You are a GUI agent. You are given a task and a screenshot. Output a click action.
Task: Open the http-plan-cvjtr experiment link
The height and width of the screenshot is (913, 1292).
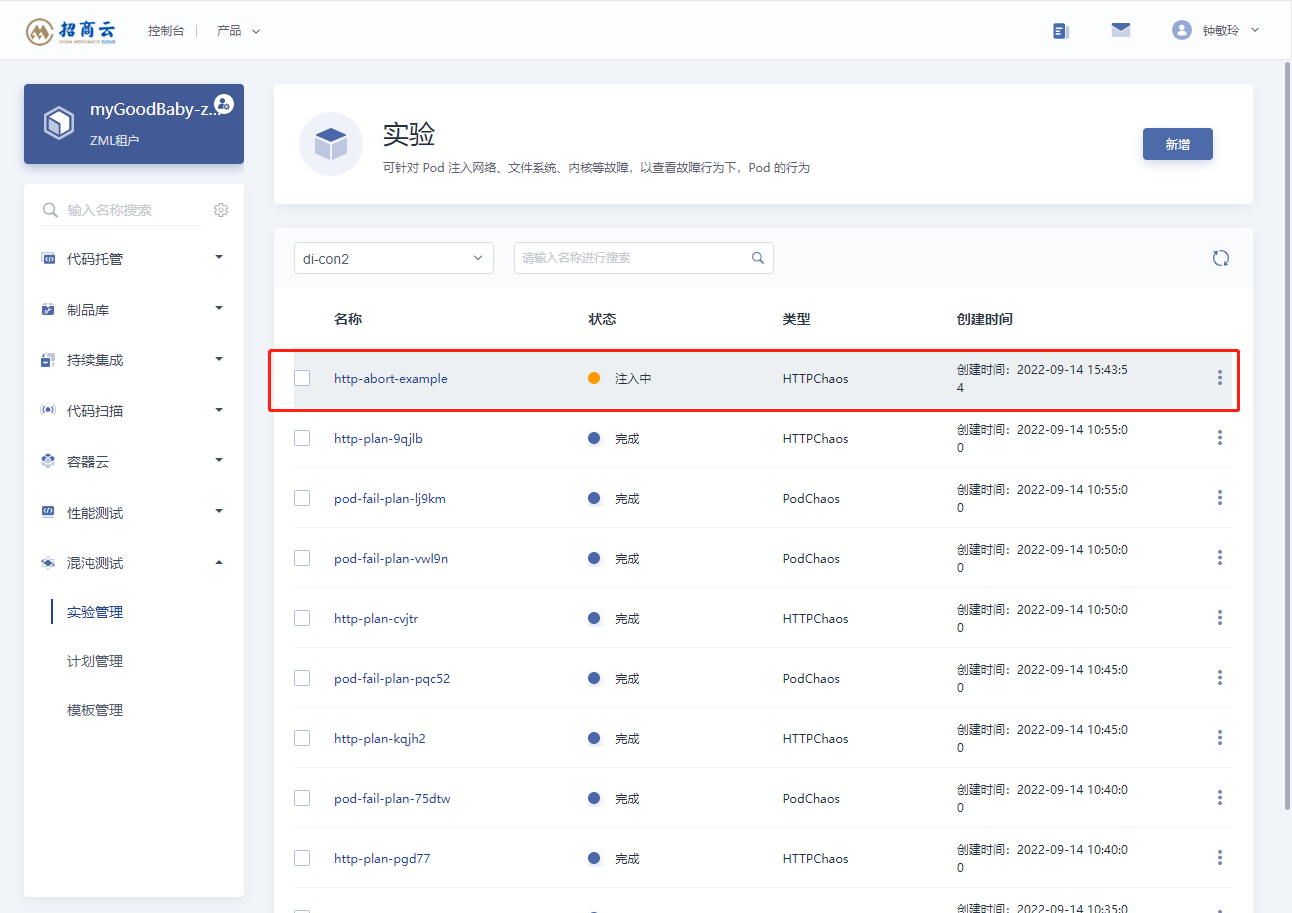point(376,619)
